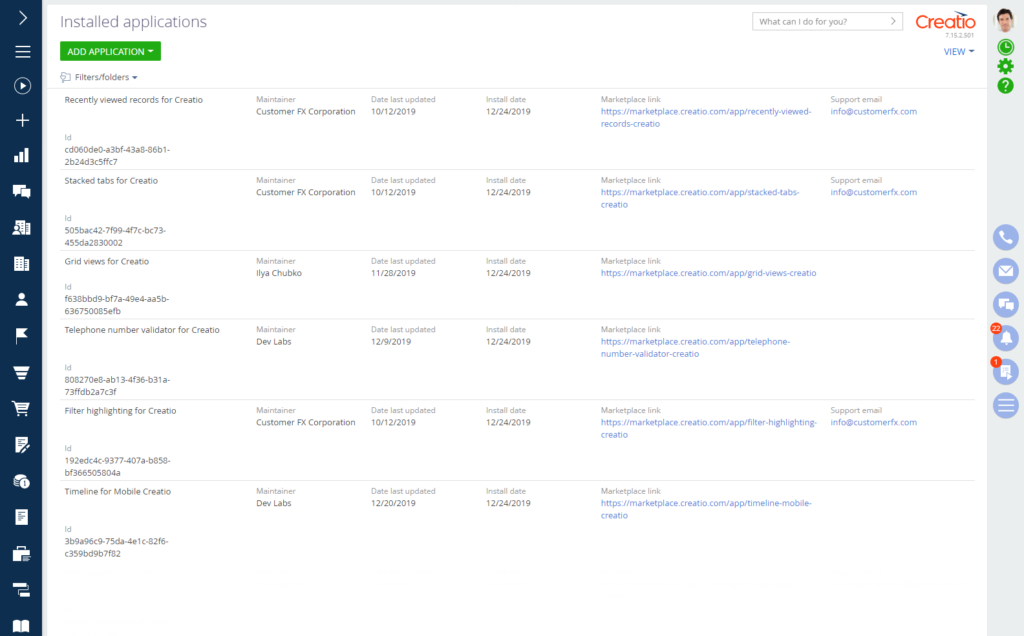Open the briefcase sidebar icon

(x=22, y=554)
